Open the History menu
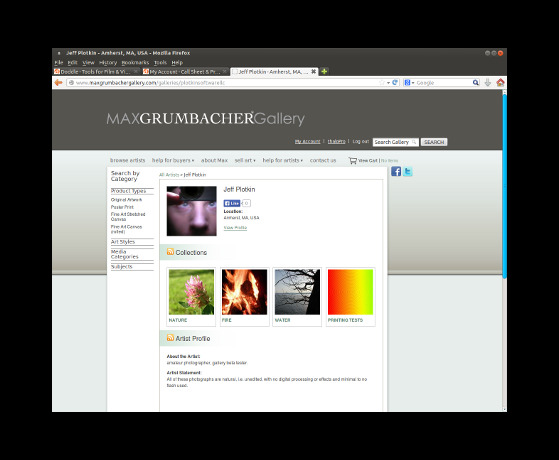559x460 pixels. coord(108,63)
